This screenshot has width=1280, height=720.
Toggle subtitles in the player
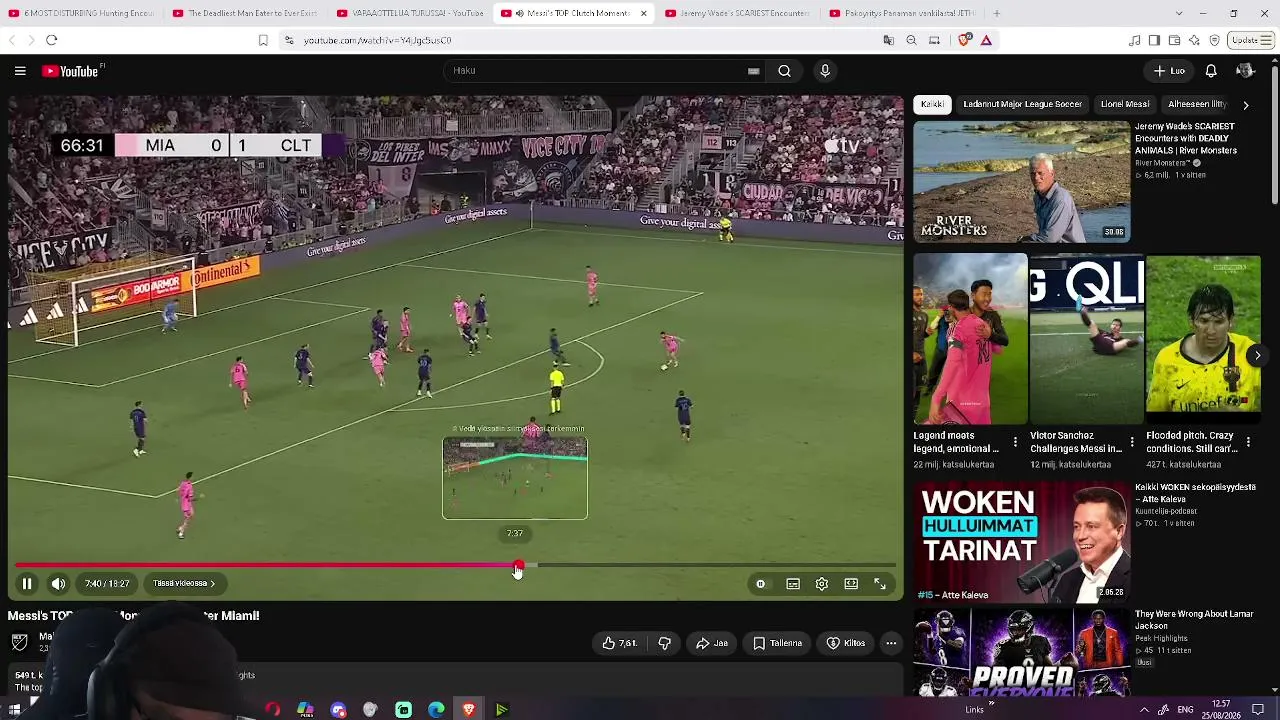click(x=793, y=584)
